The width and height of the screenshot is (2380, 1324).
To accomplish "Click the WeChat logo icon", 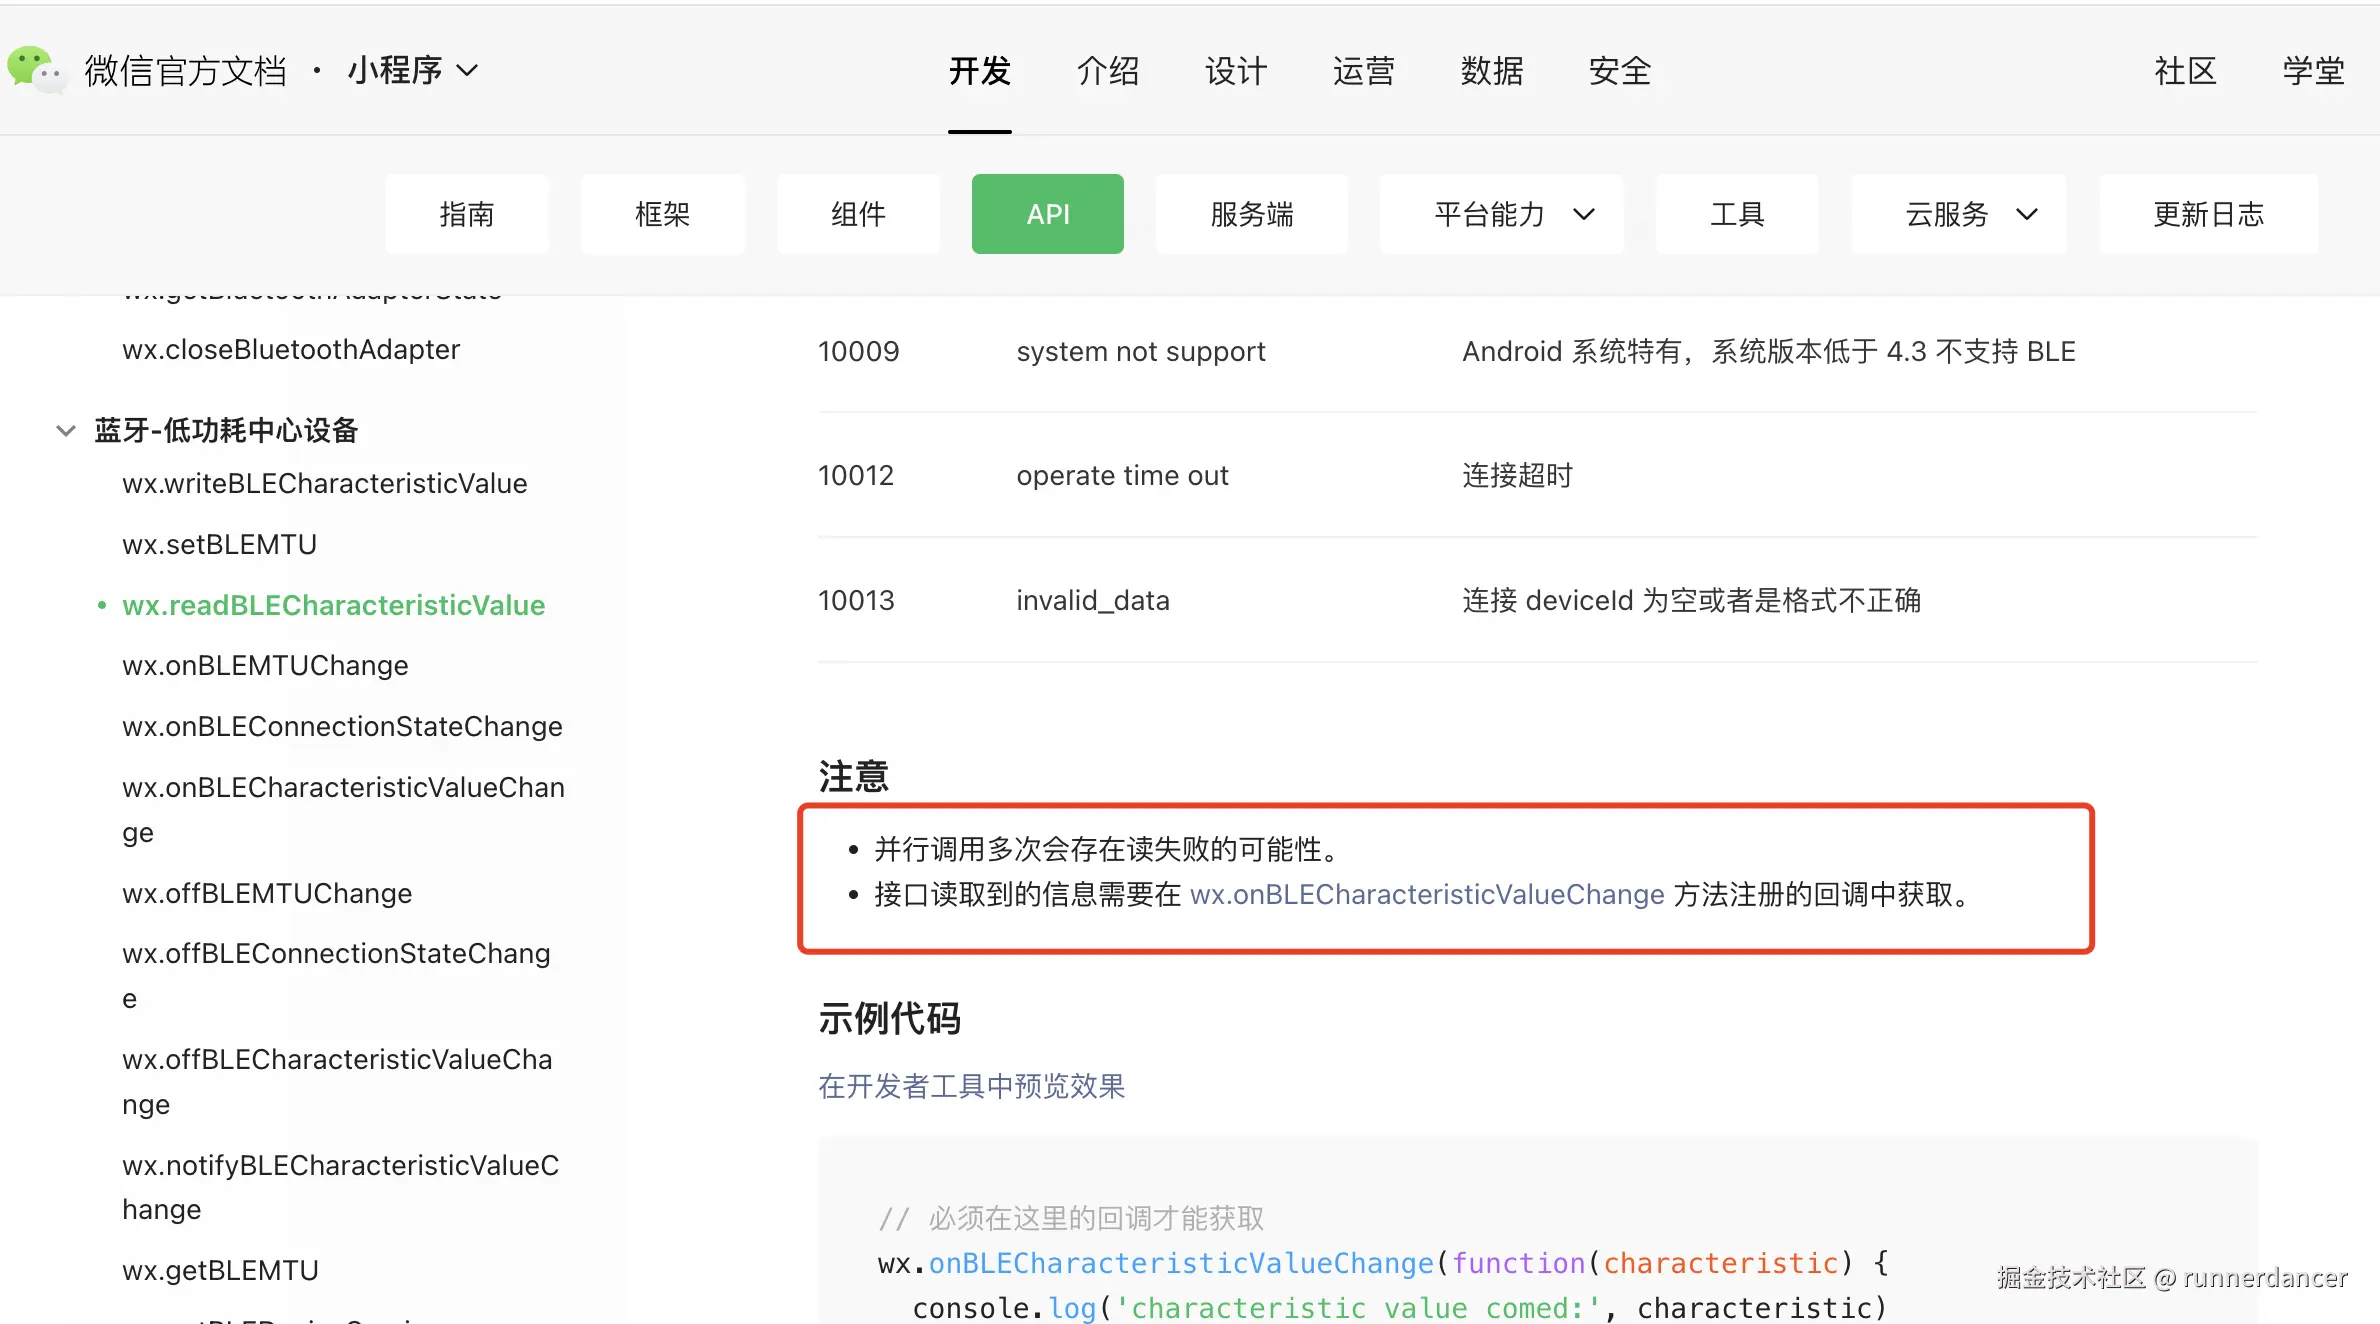I will (x=36, y=69).
